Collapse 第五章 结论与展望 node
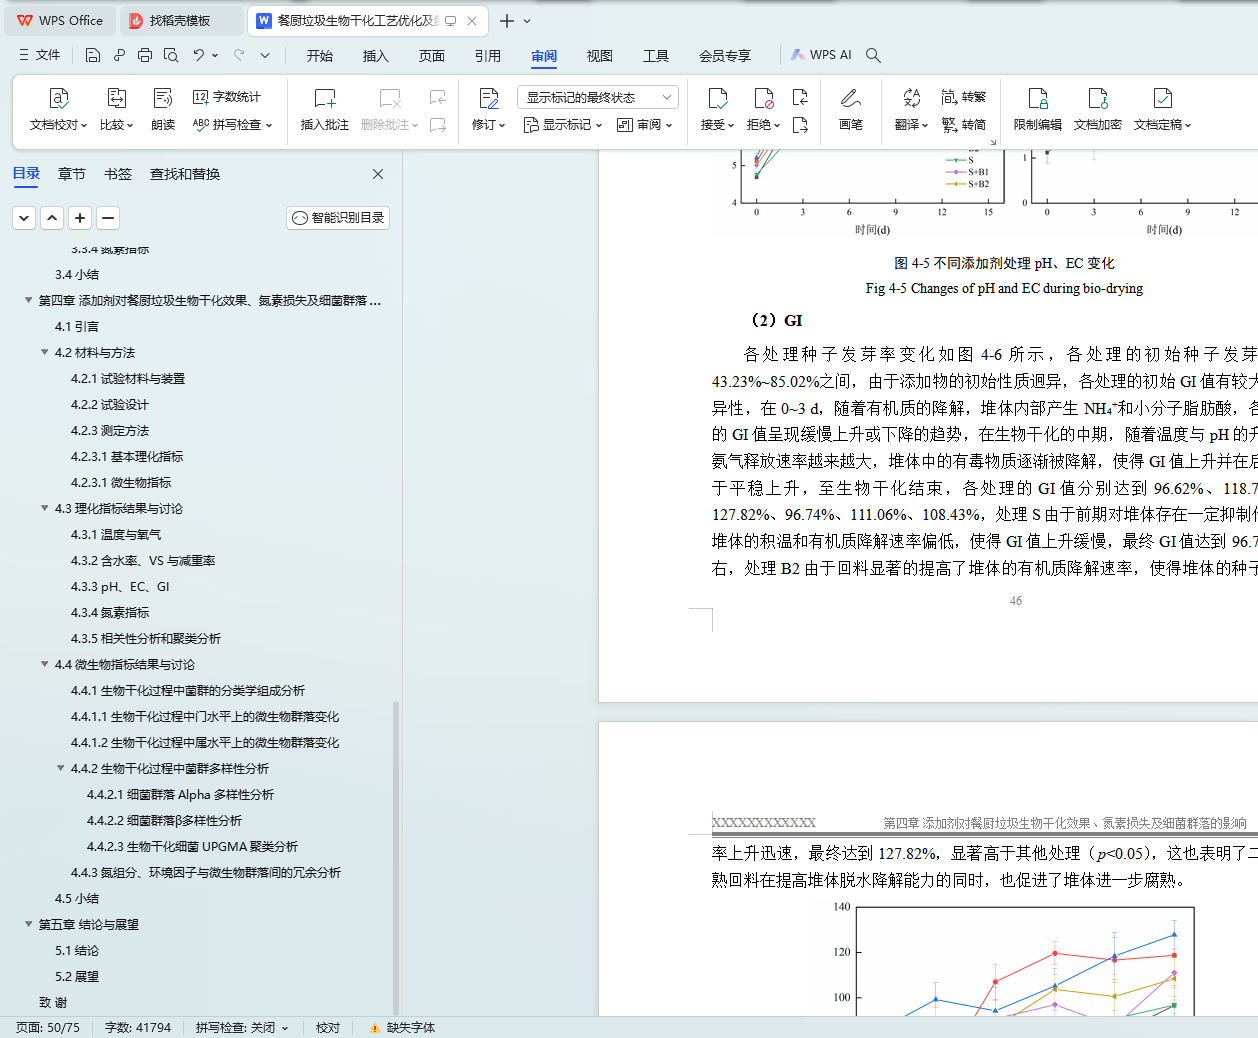The image size is (1258, 1038). [x=28, y=924]
